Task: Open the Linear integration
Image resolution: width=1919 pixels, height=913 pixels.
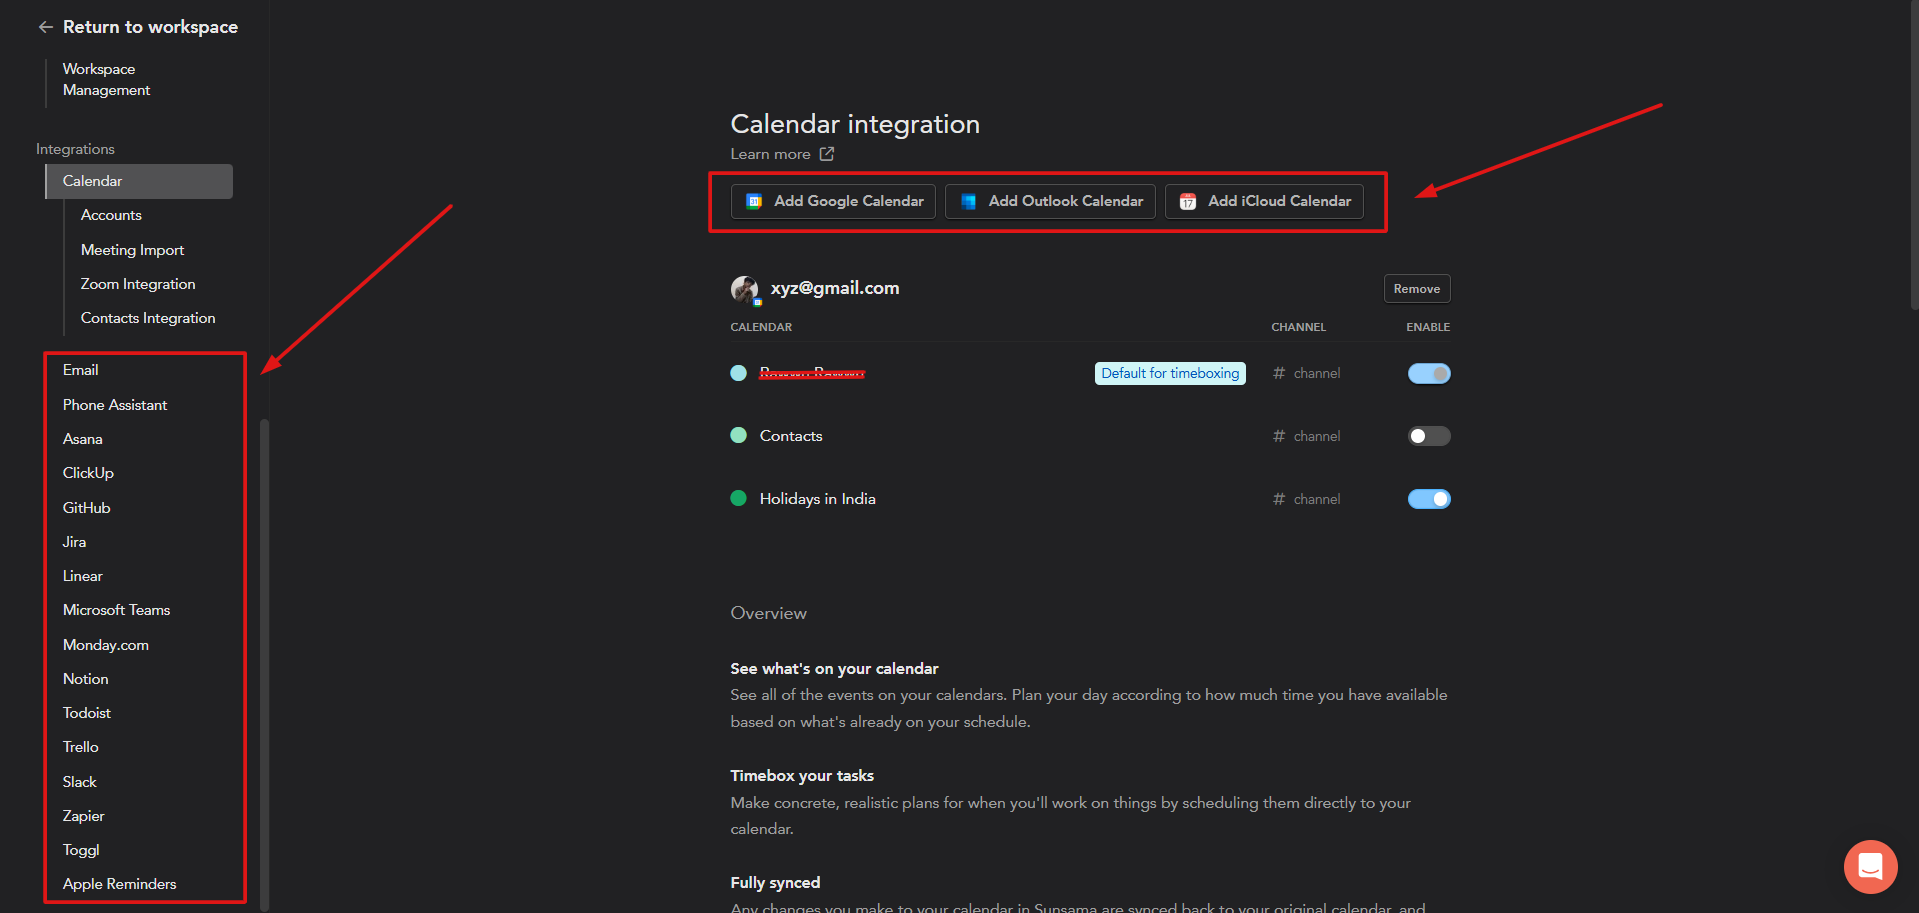Action: pos(82,576)
